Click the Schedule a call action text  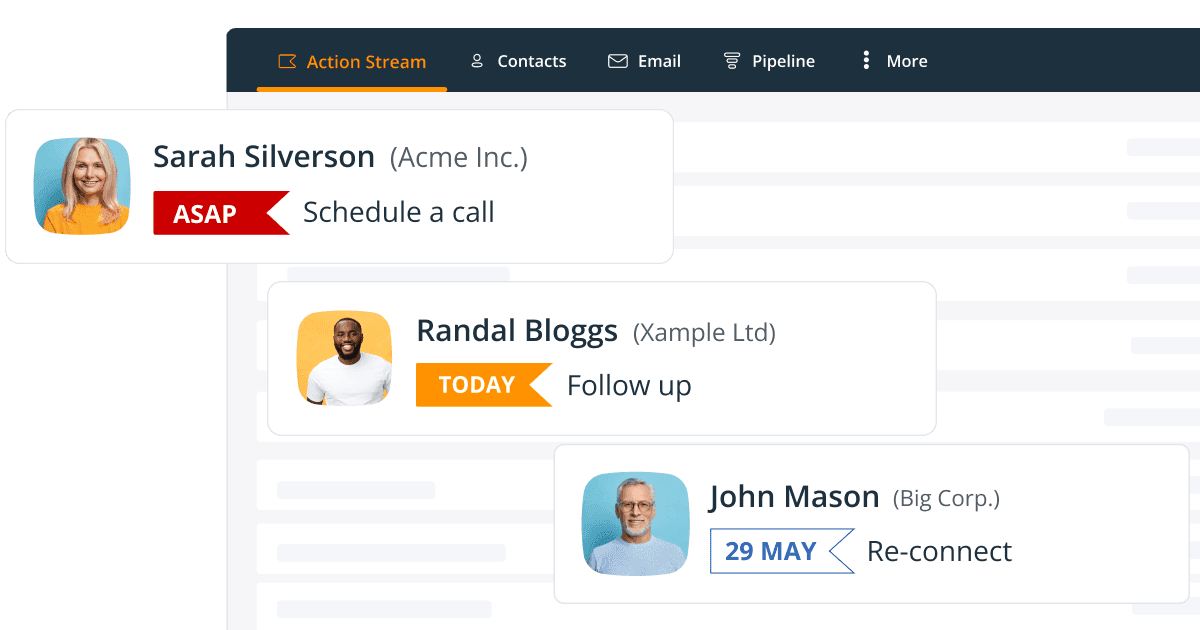399,212
